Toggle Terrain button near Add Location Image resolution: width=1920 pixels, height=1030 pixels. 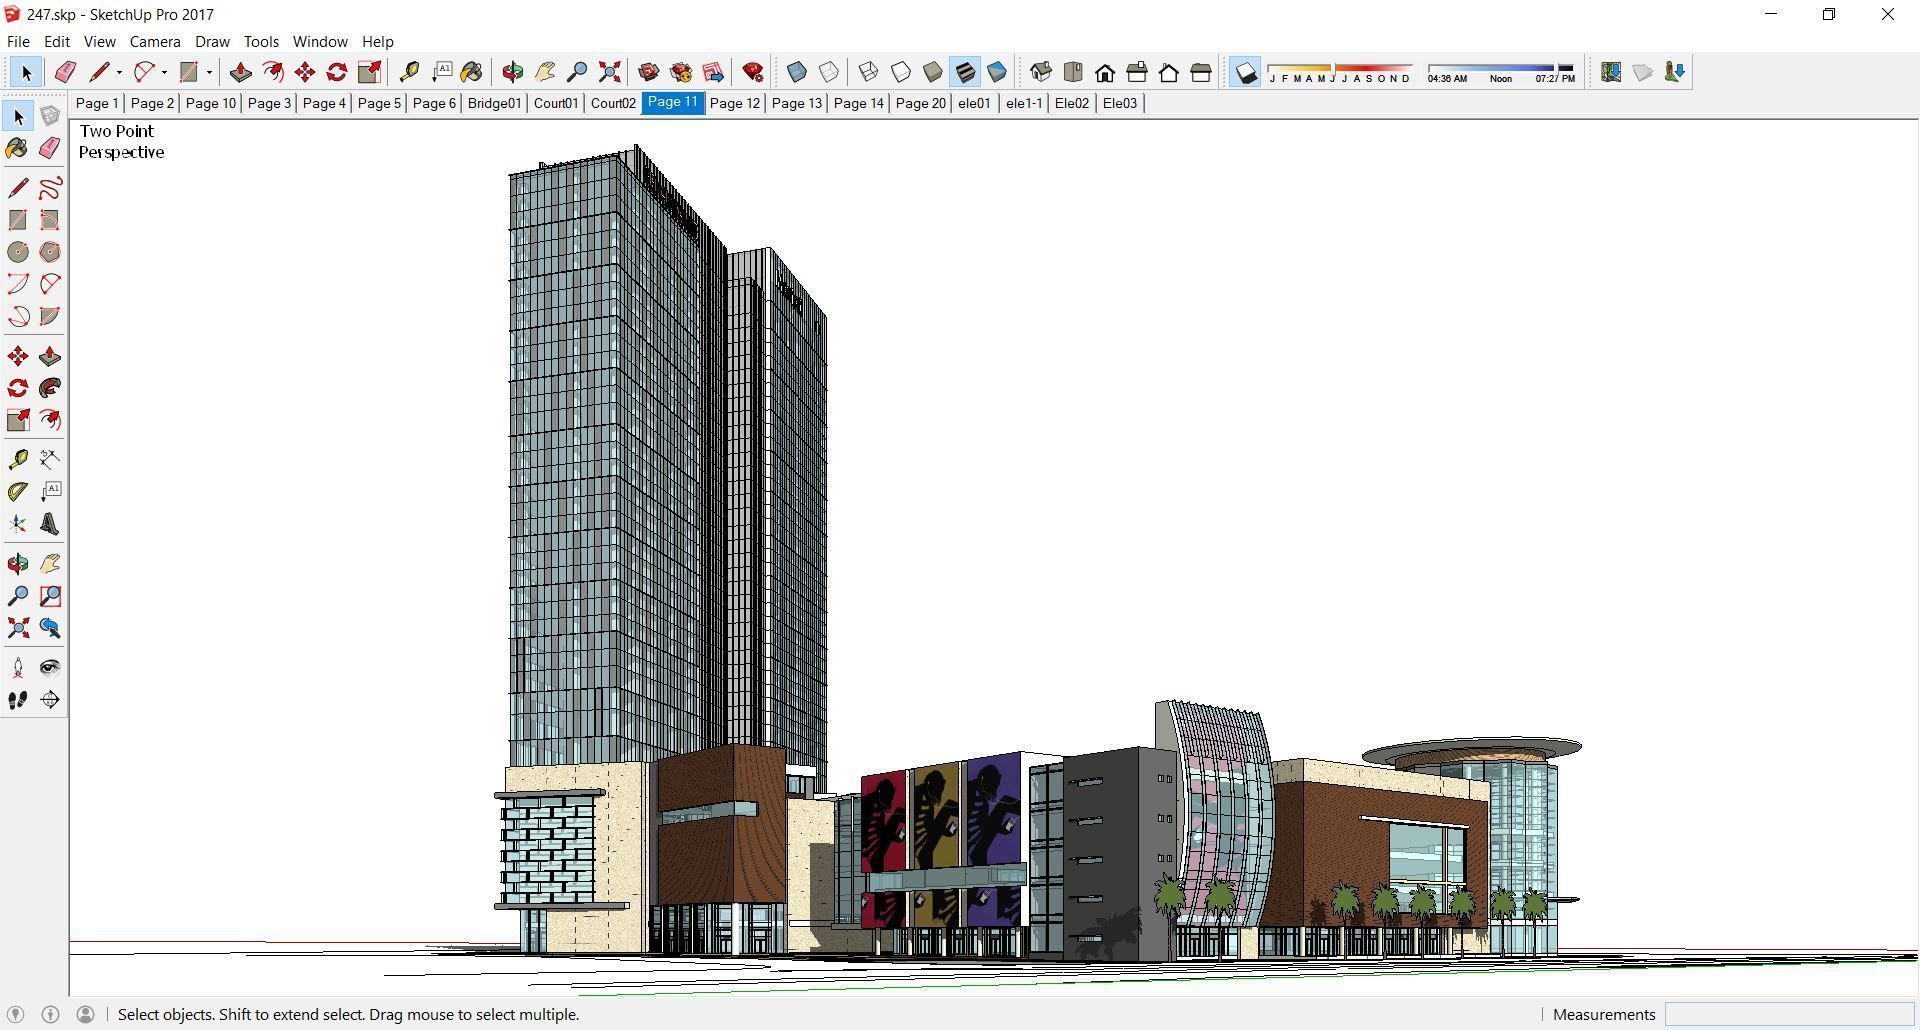coord(1643,72)
